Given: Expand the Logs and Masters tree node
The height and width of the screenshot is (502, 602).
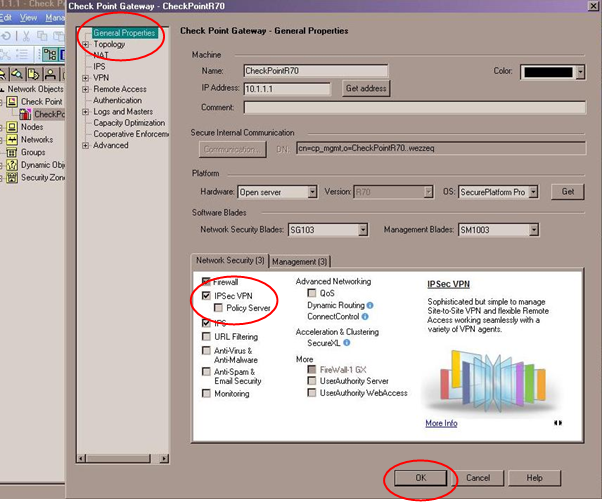Looking at the screenshot, I should pos(85,112).
